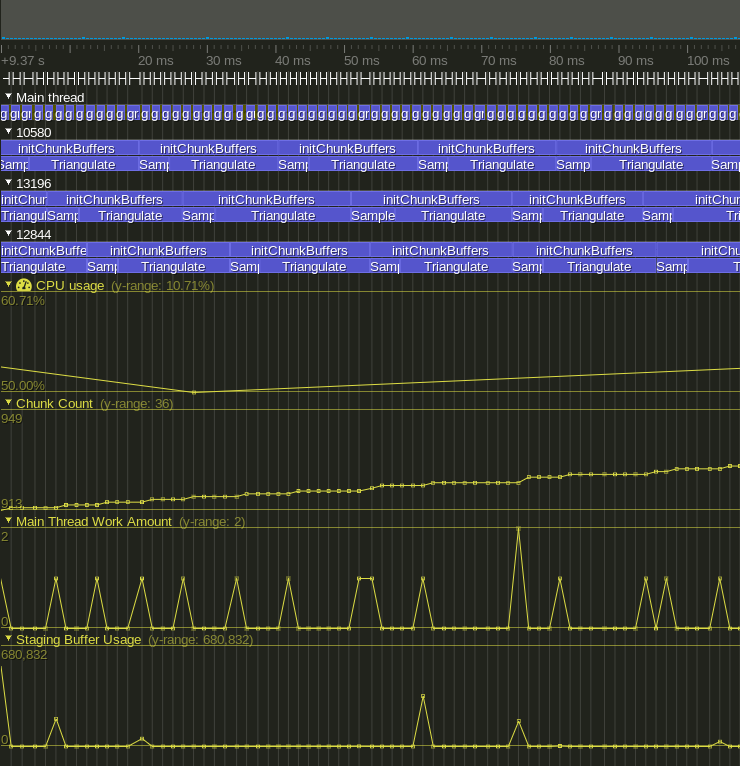Click the Main Thread Work Amount y-range 2 text
The image size is (740, 766).
[212, 522]
